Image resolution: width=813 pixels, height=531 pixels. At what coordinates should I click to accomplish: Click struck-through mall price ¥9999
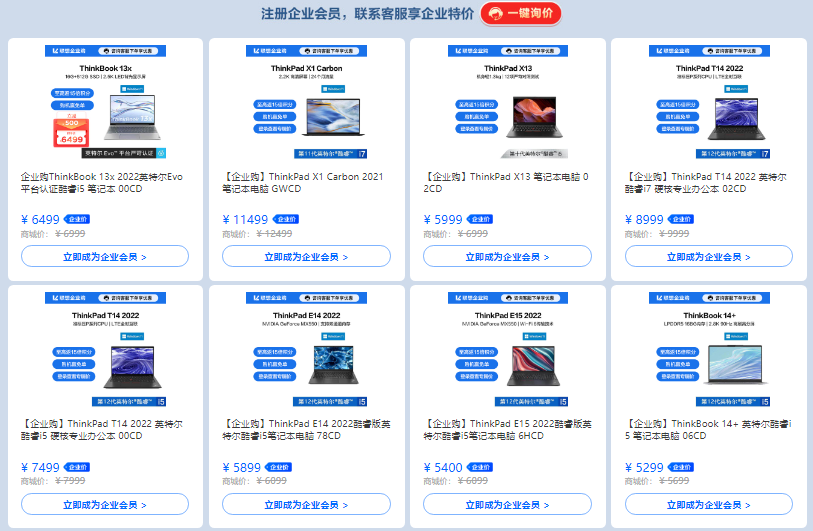(674, 234)
